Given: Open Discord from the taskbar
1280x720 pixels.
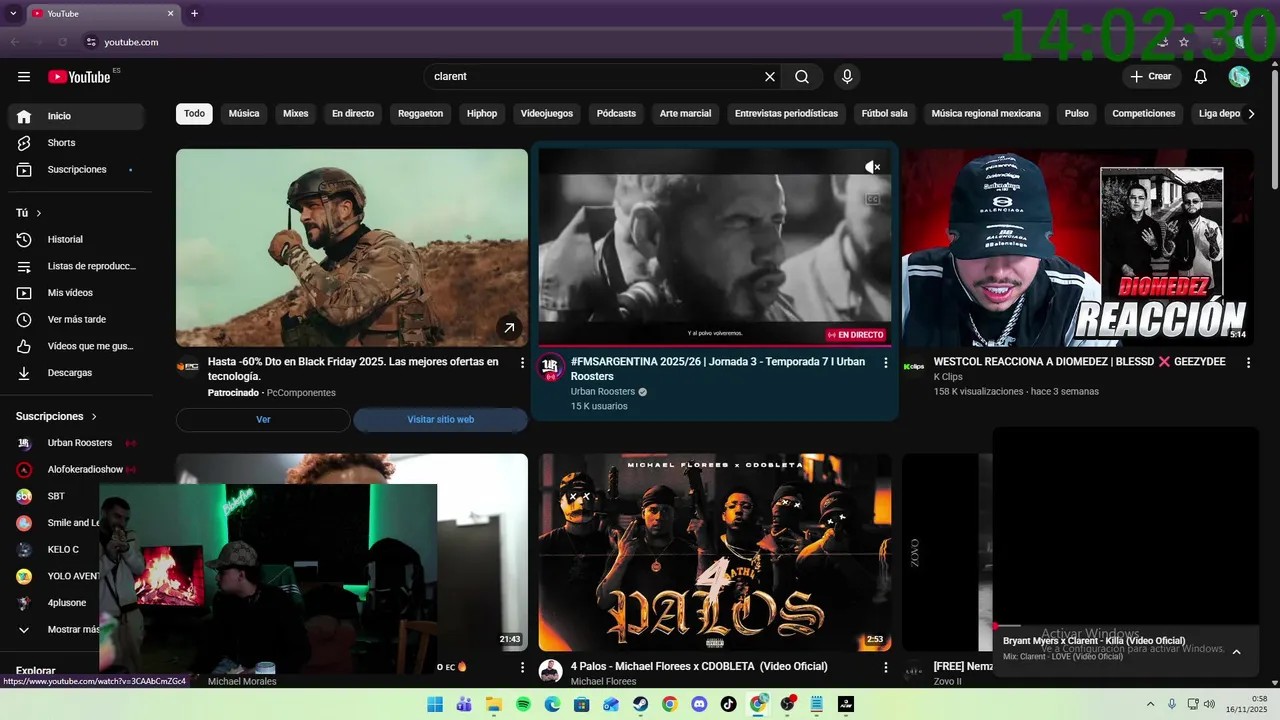Looking at the screenshot, I should click(x=699, y=704).
